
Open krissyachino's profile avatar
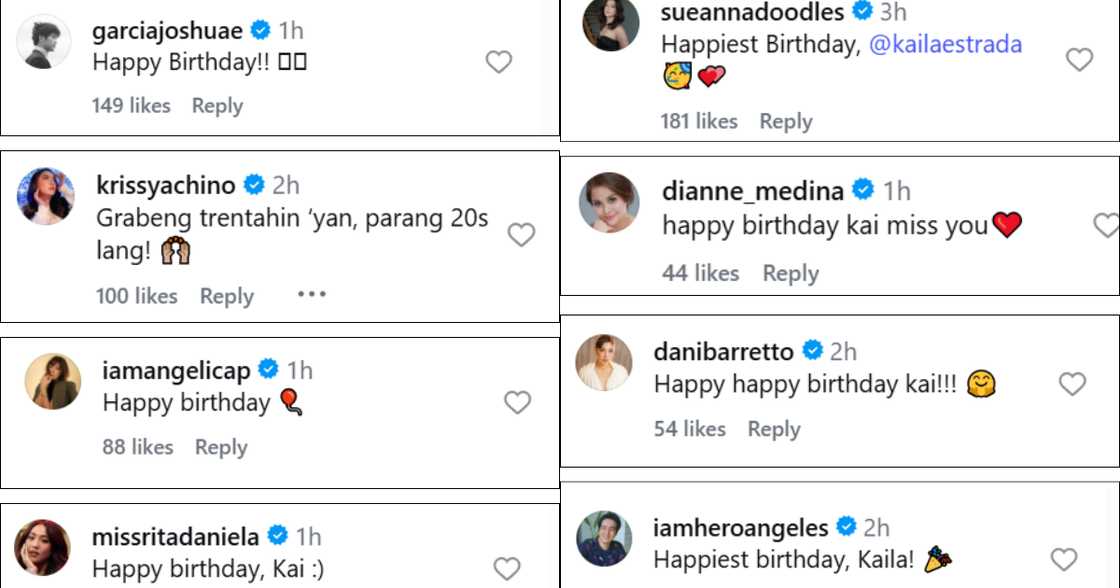point(46,196)
